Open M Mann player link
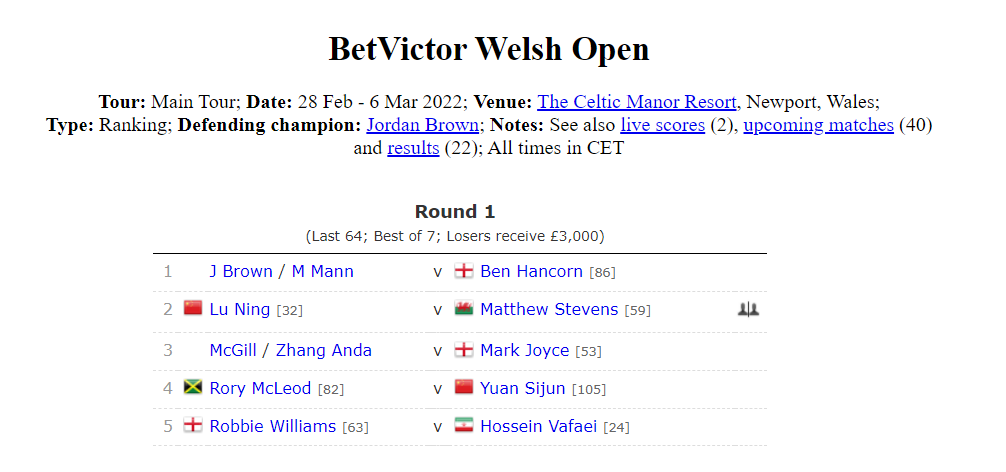1006x472 pixels. pos(323,271)
